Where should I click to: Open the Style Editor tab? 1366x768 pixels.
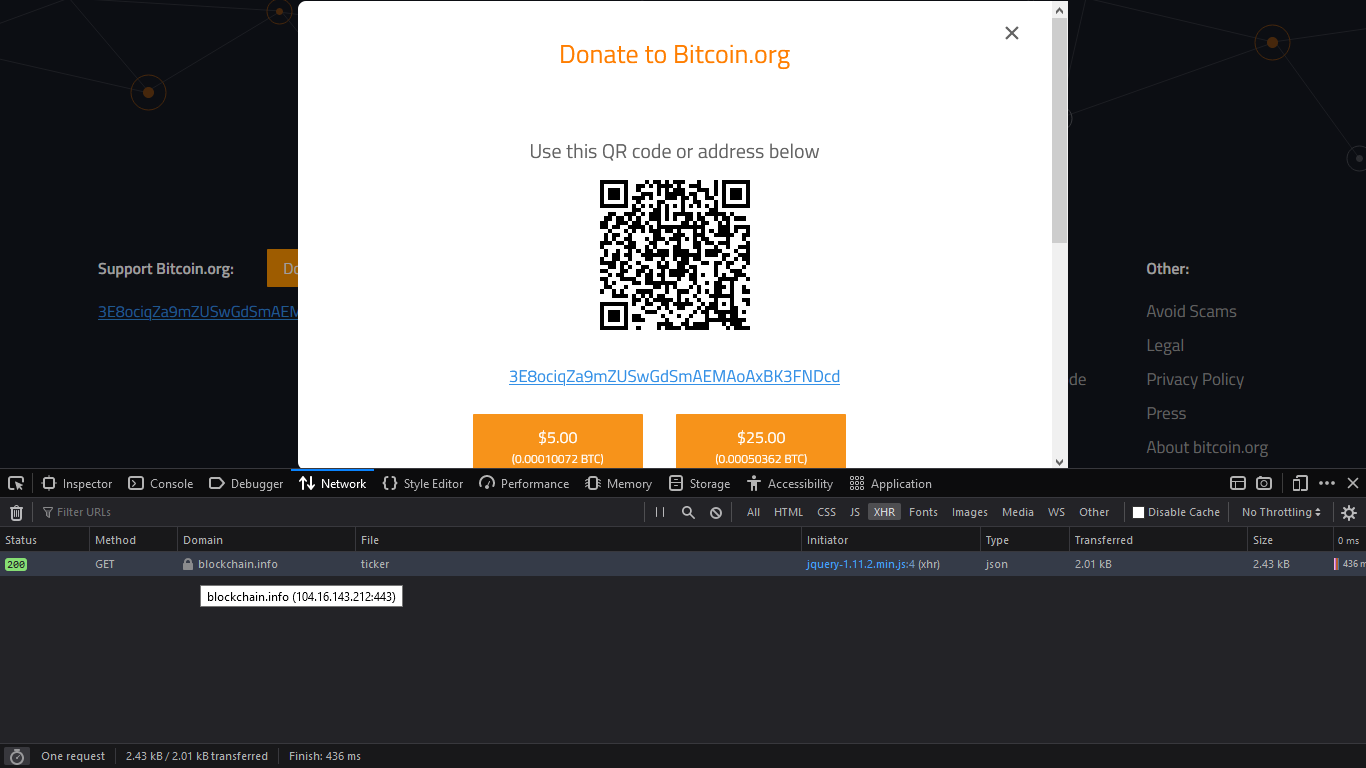pos(423,483)
